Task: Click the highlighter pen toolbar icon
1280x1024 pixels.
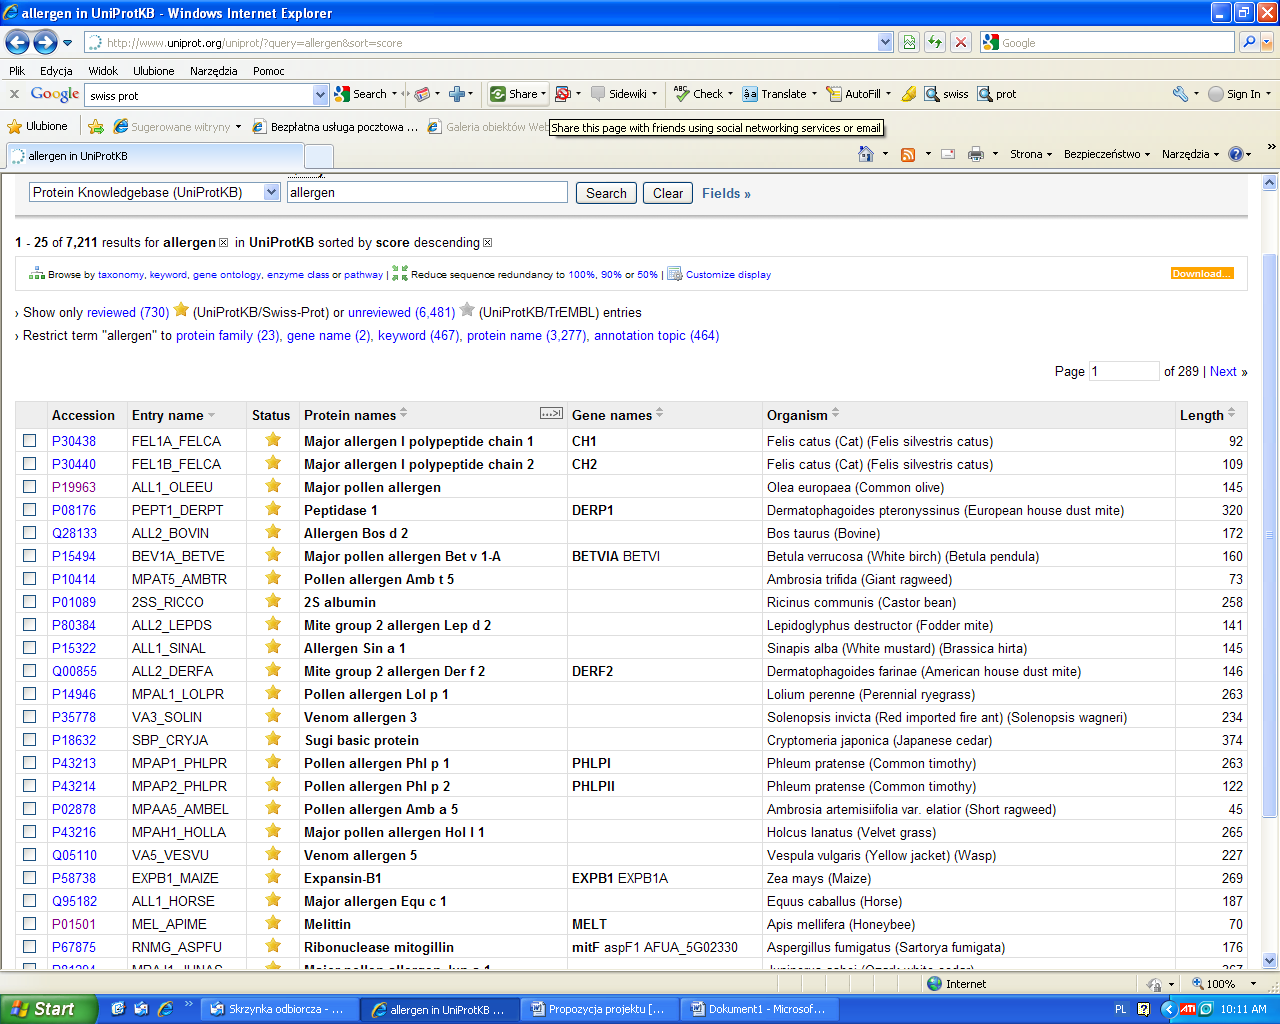Action: [909, 94]
